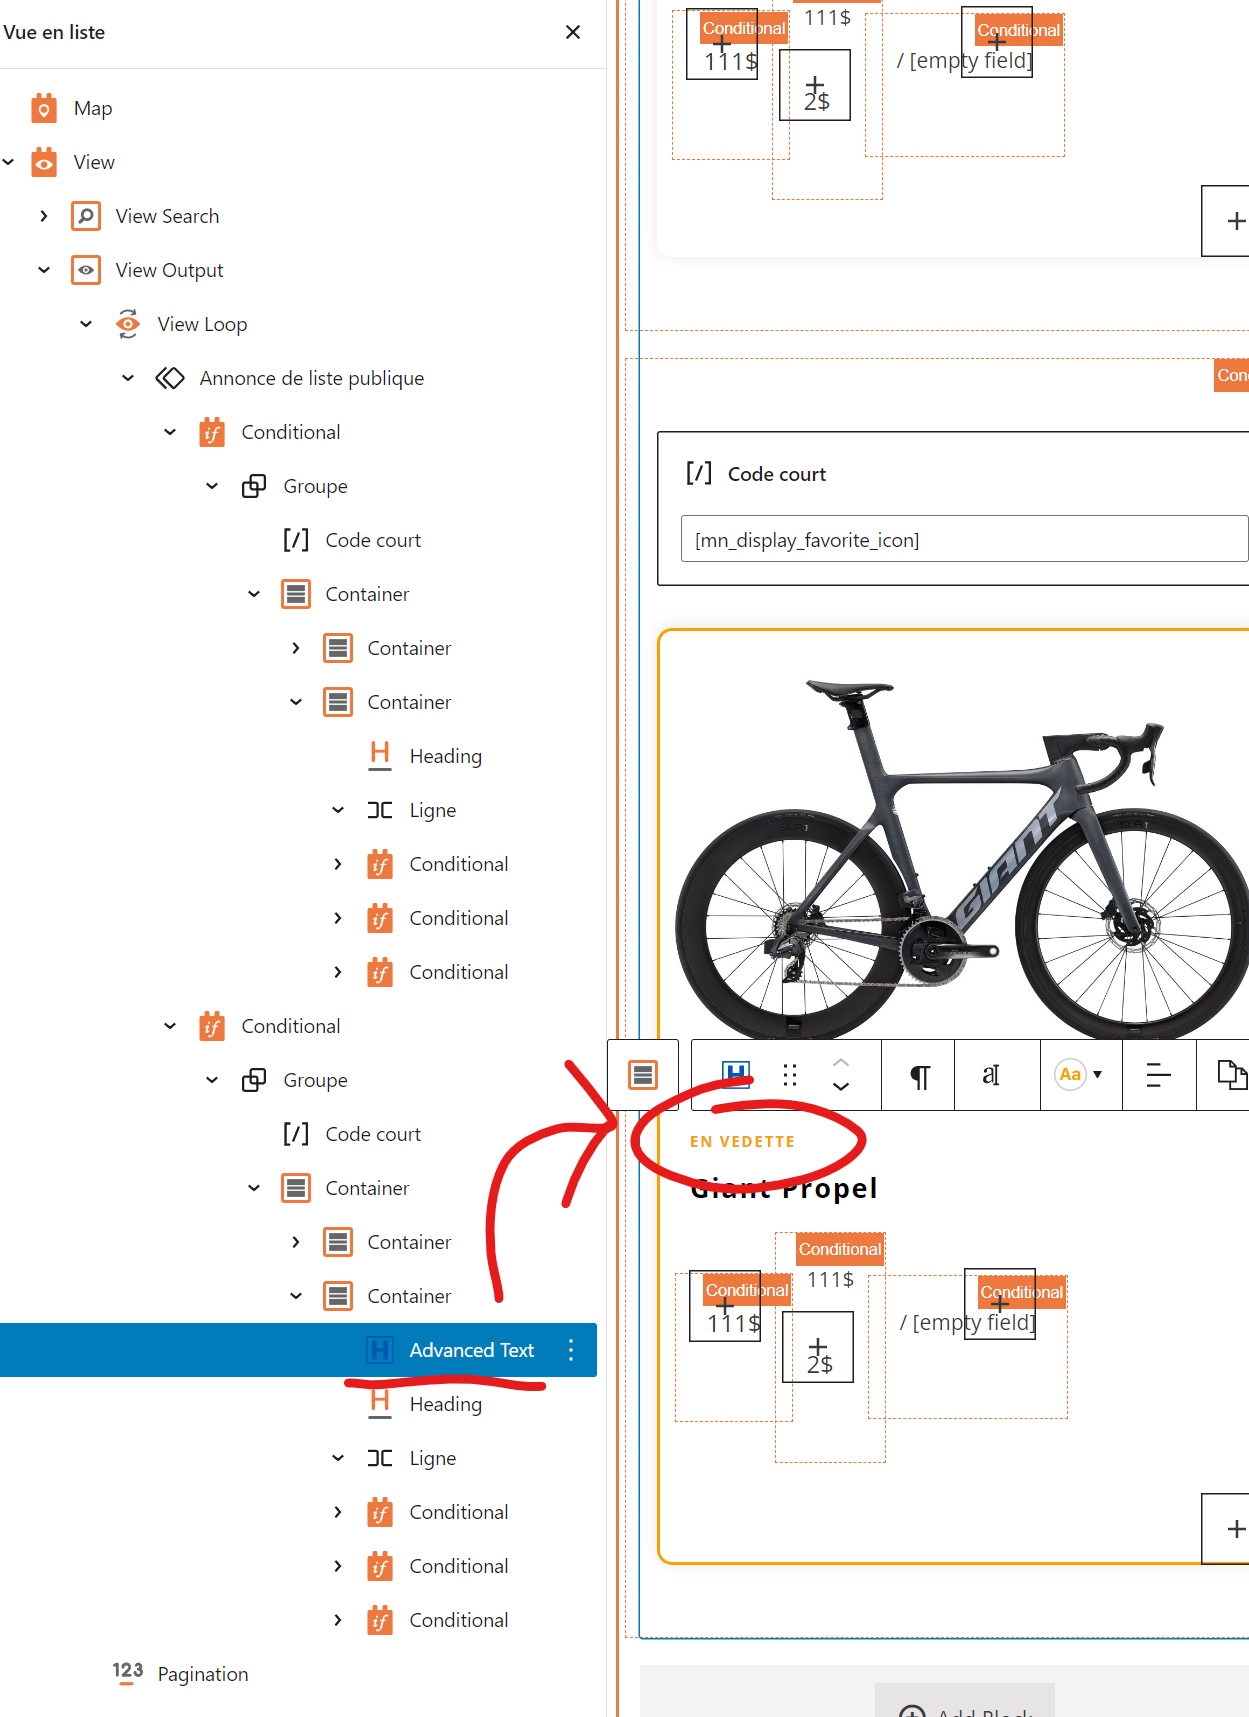Collapse the View tree node
Viewport: 1249px width, 1717px height.
[9, 162]
